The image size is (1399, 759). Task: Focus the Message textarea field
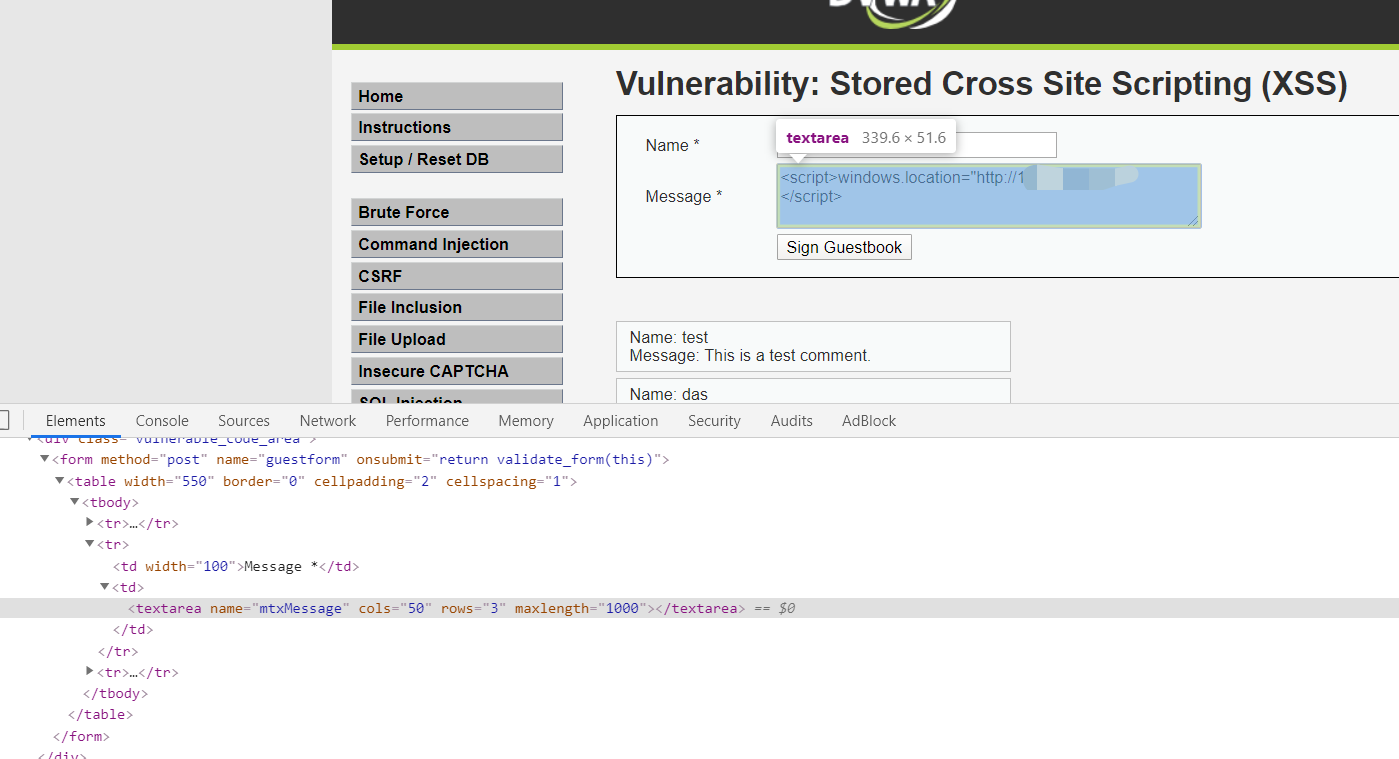(989, 196)
